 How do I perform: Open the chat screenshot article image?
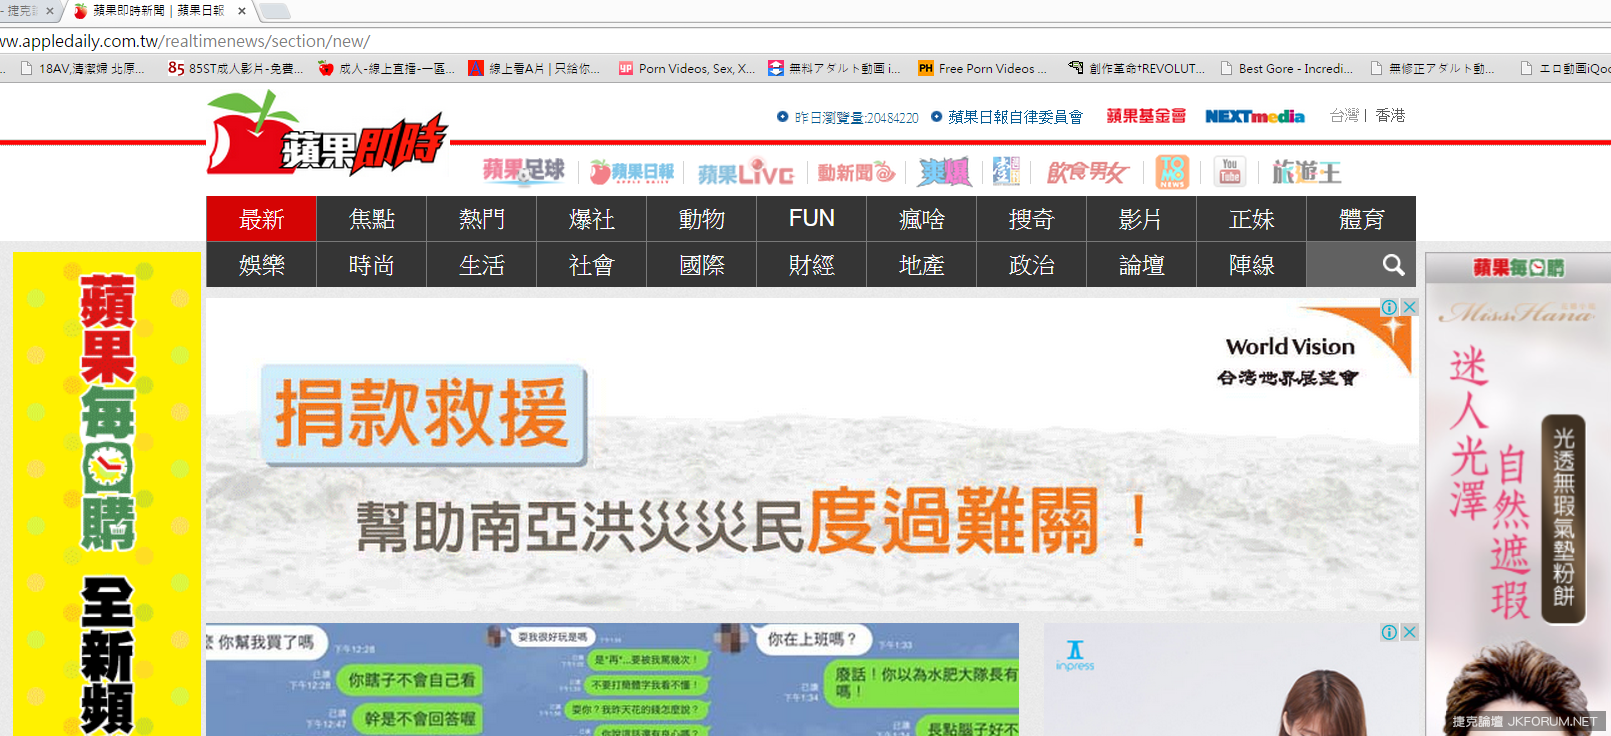click(612, 679)
